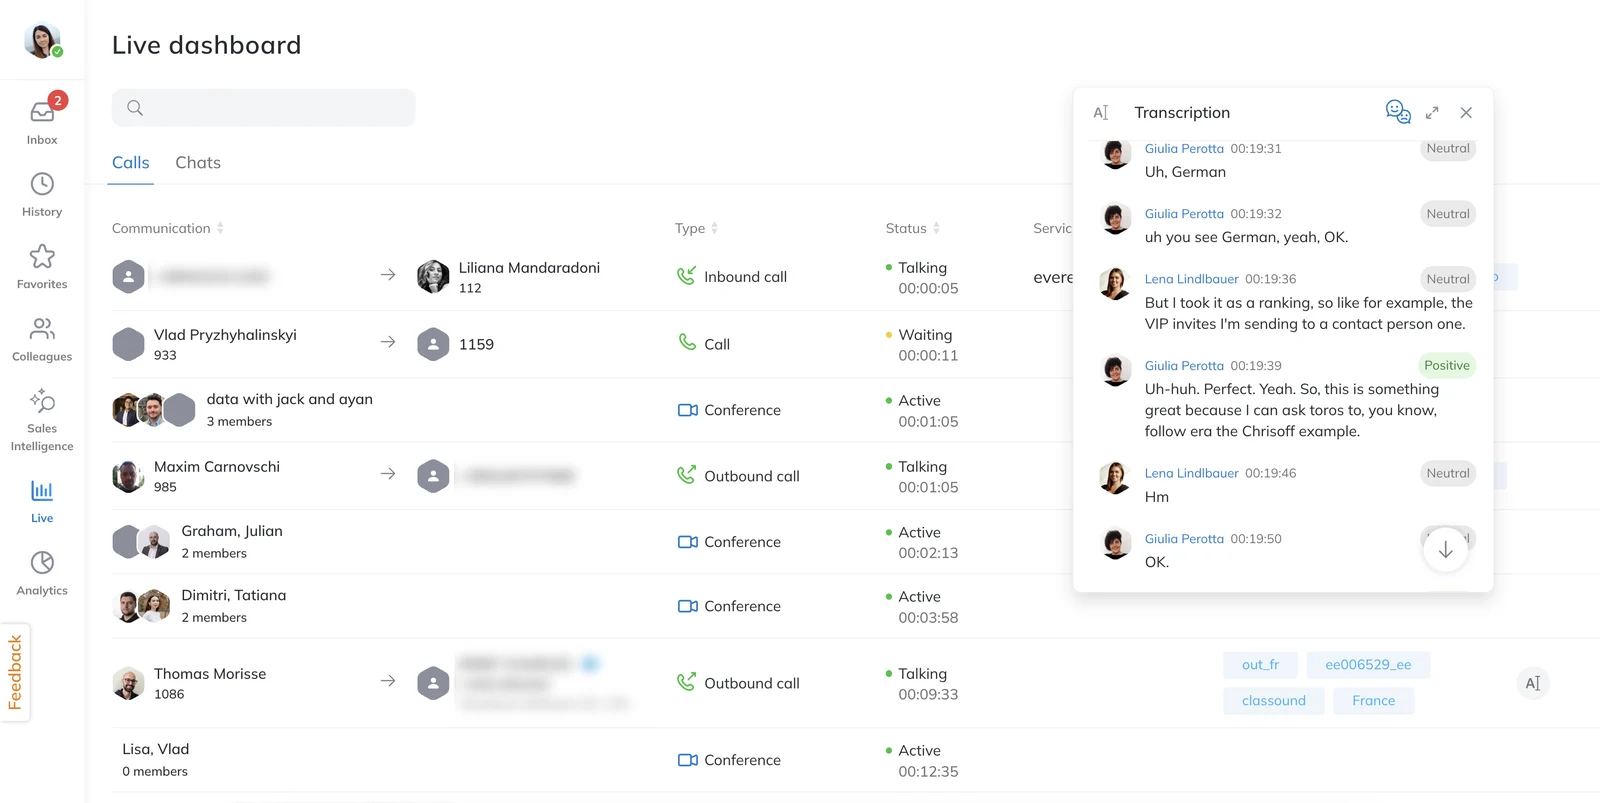Click the search magnifier icon

[135, 108]
